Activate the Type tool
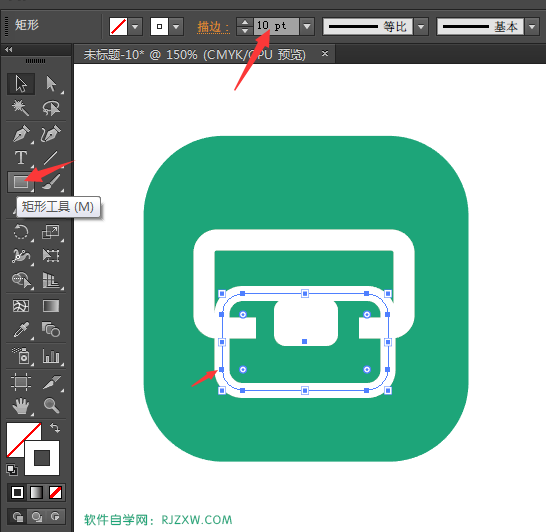 (x=21, y=158)
